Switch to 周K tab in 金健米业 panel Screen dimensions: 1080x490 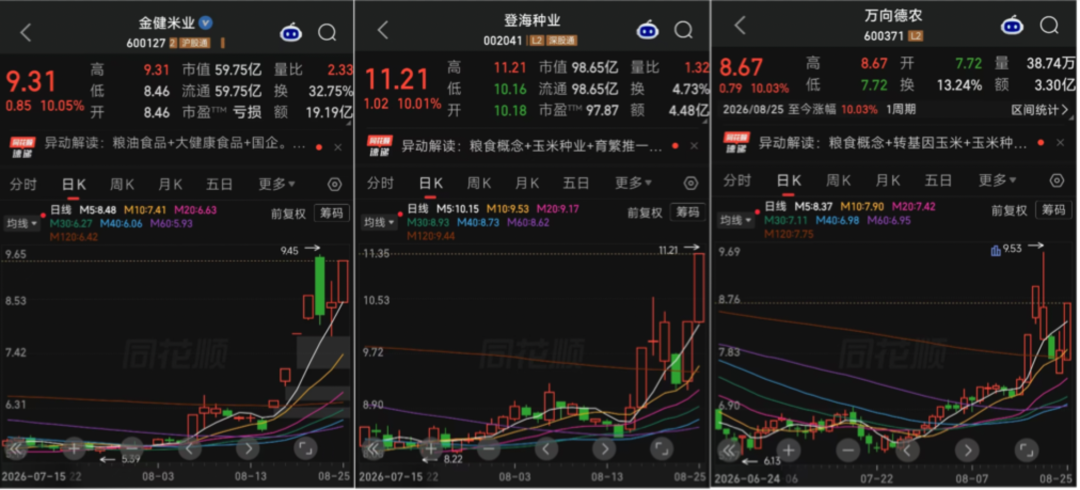point(122,184)
